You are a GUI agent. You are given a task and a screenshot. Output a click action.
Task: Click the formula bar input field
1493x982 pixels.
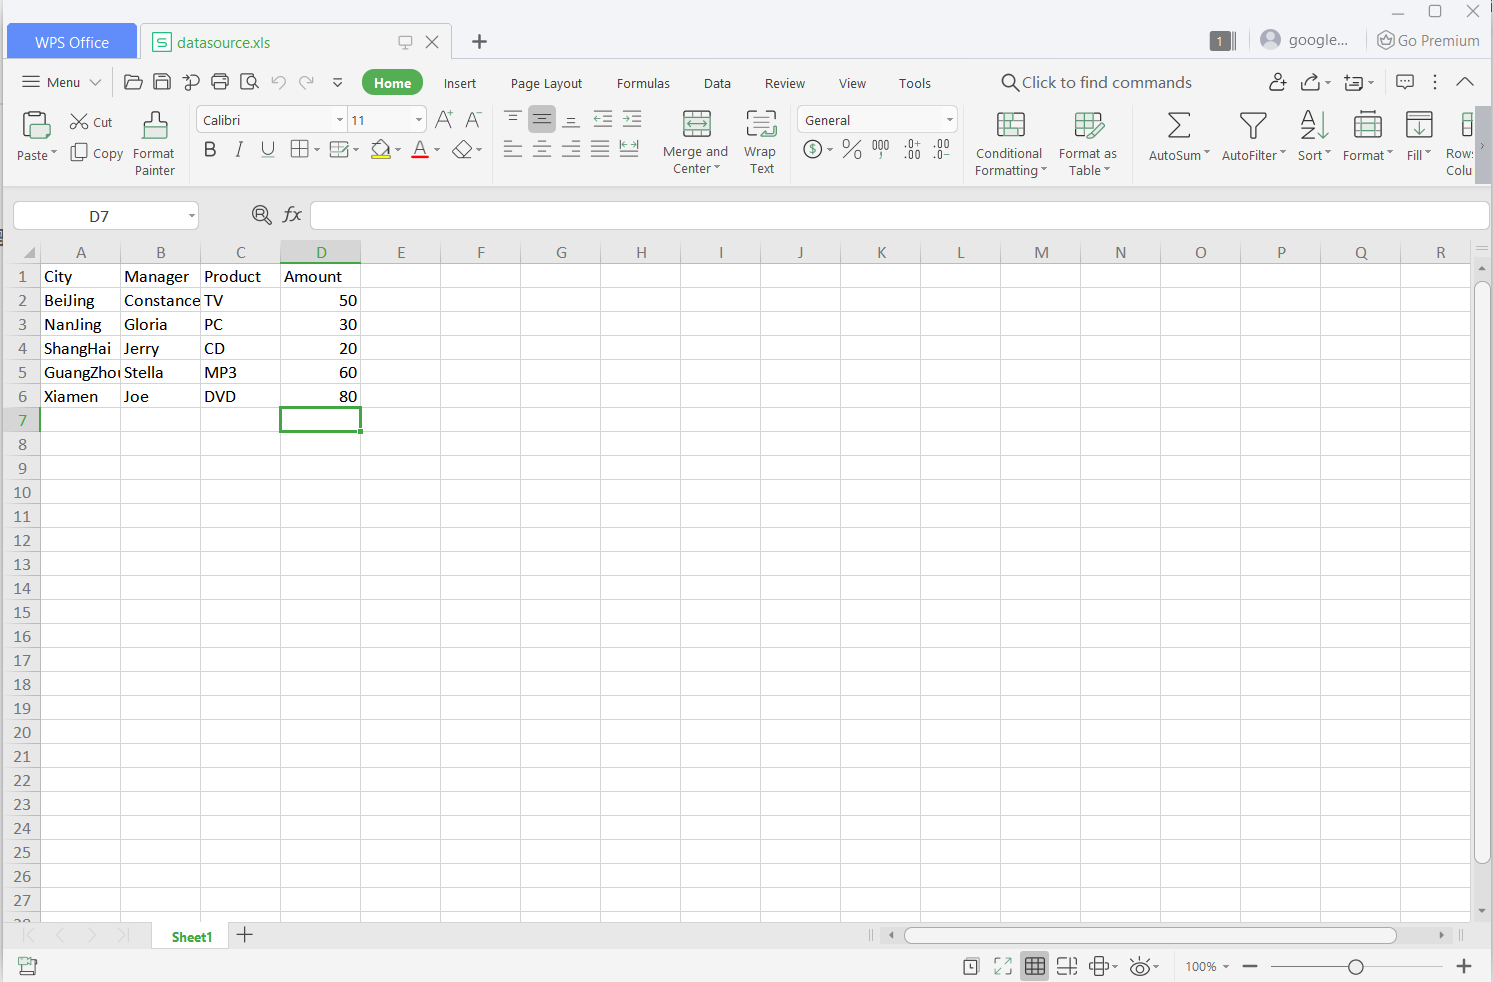coord(899,215)
